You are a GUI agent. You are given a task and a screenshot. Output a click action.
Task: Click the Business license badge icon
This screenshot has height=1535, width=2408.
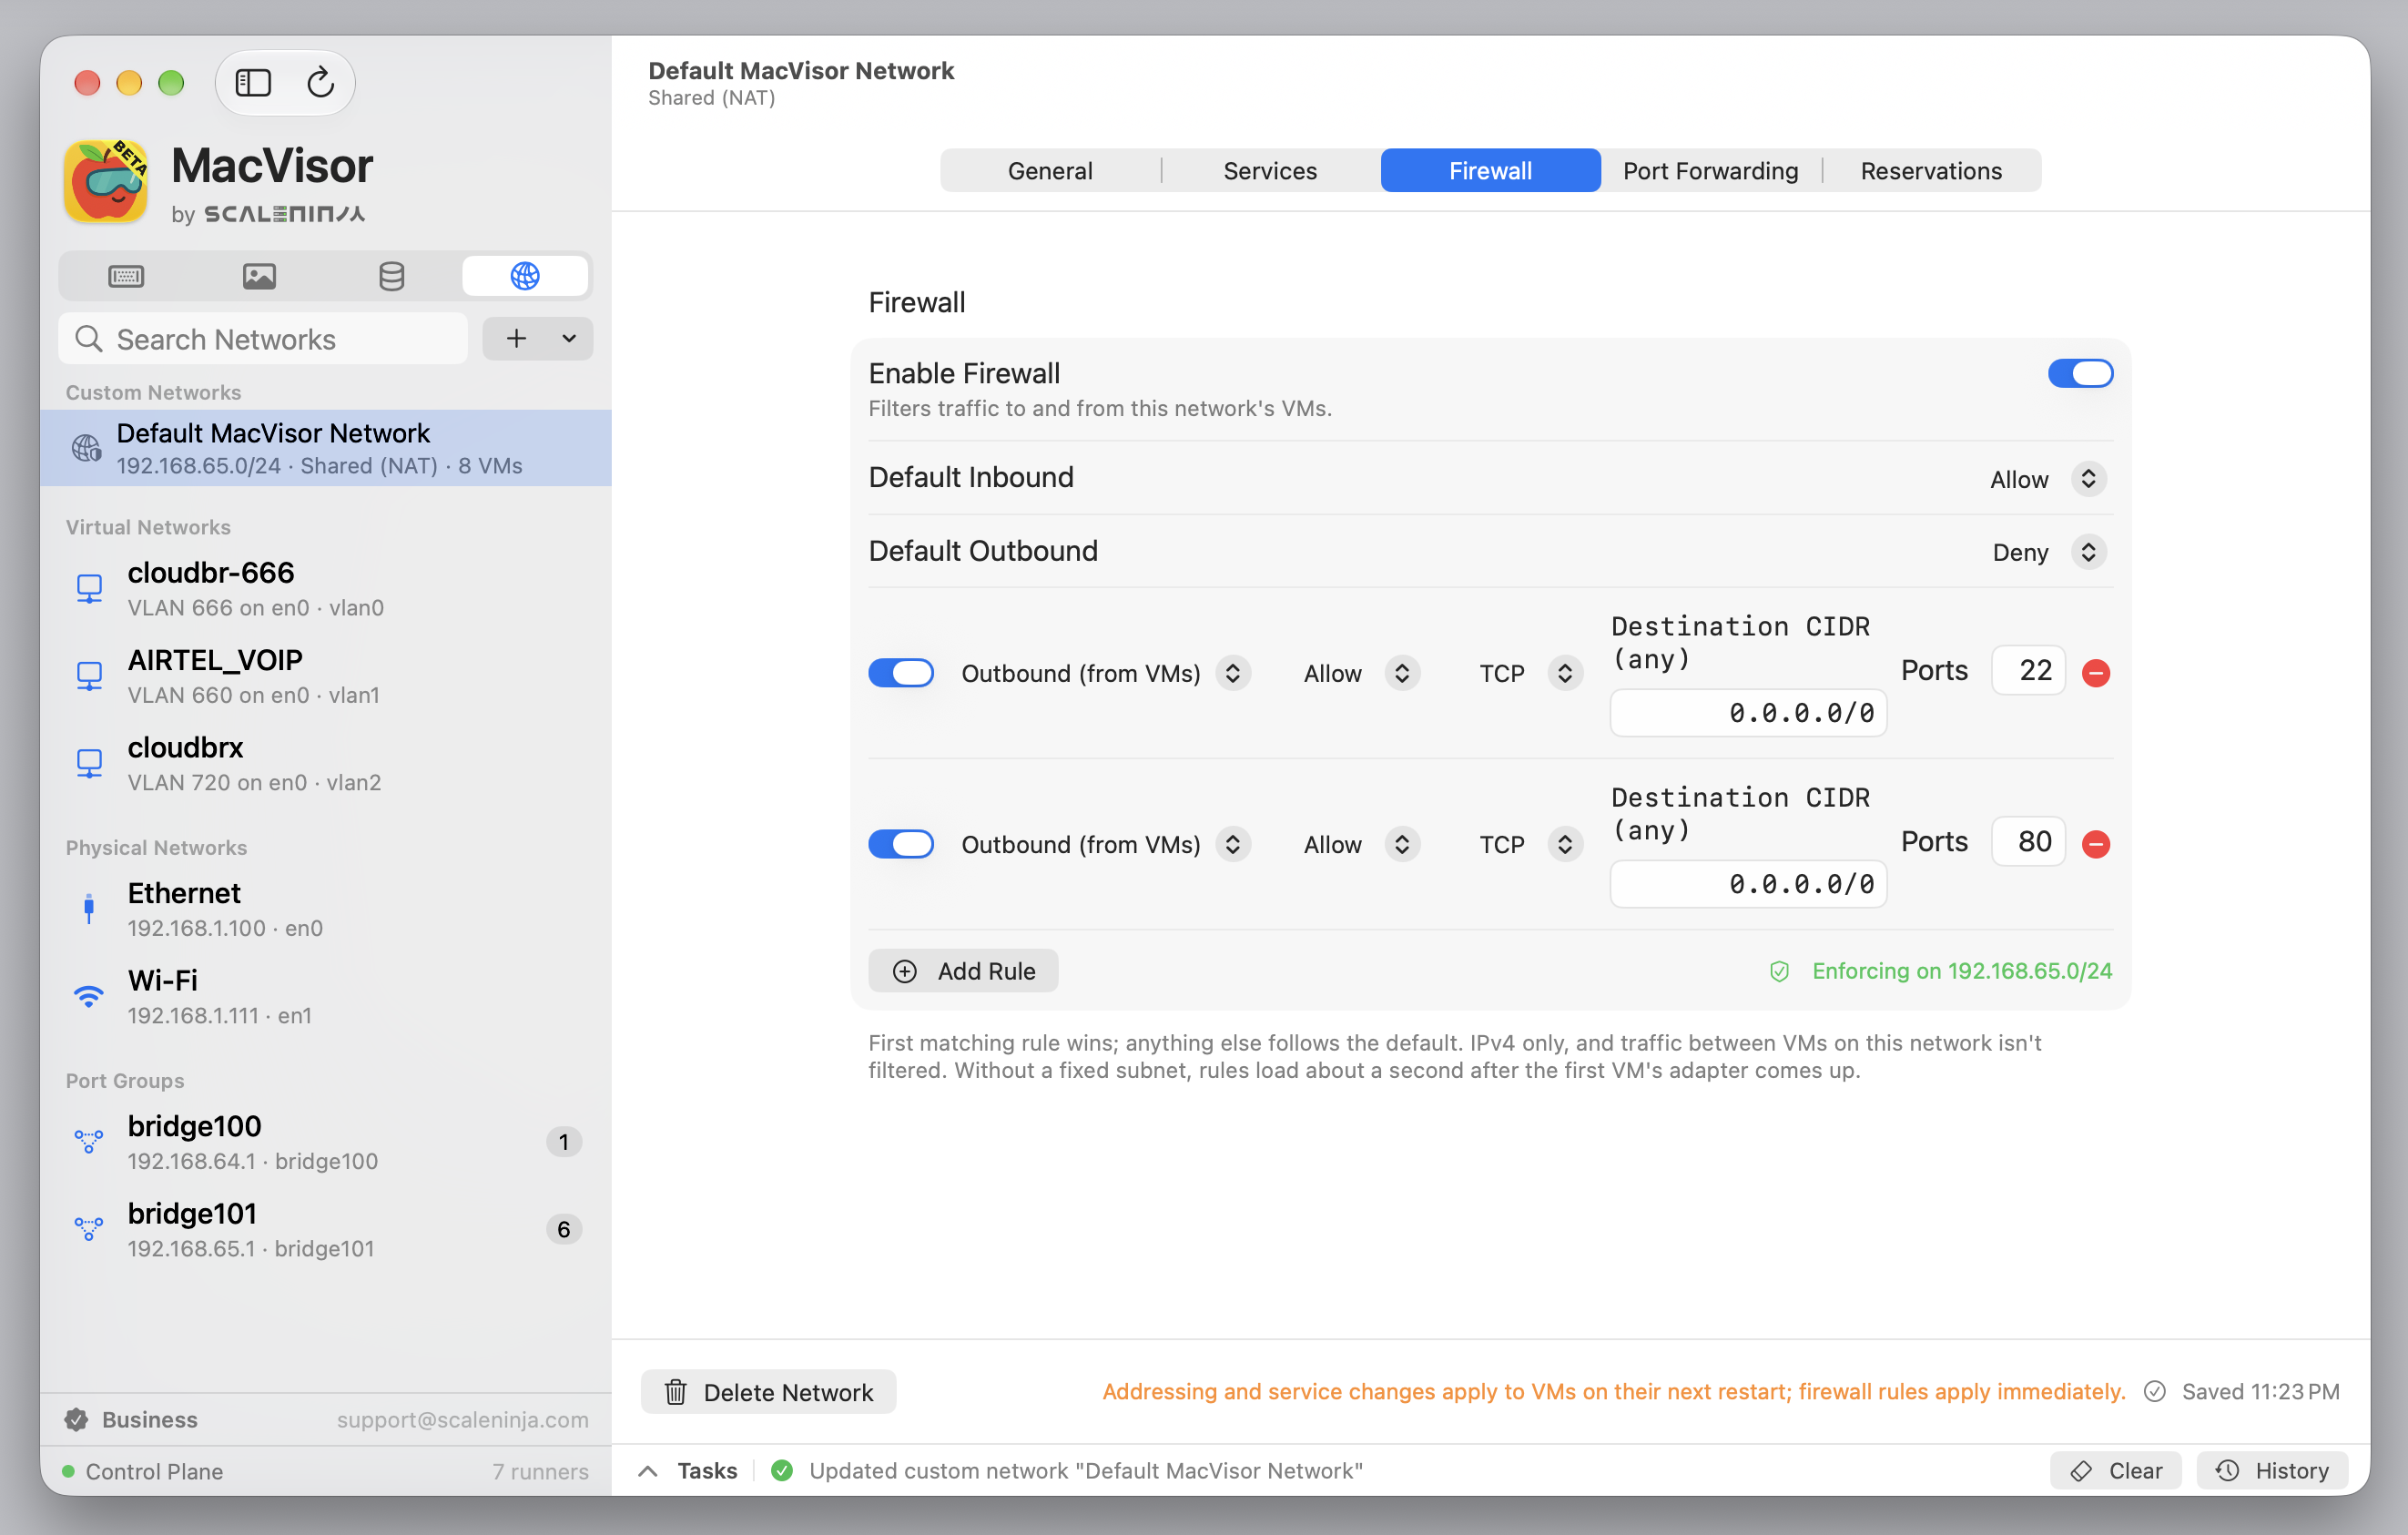pos(76,1419)
